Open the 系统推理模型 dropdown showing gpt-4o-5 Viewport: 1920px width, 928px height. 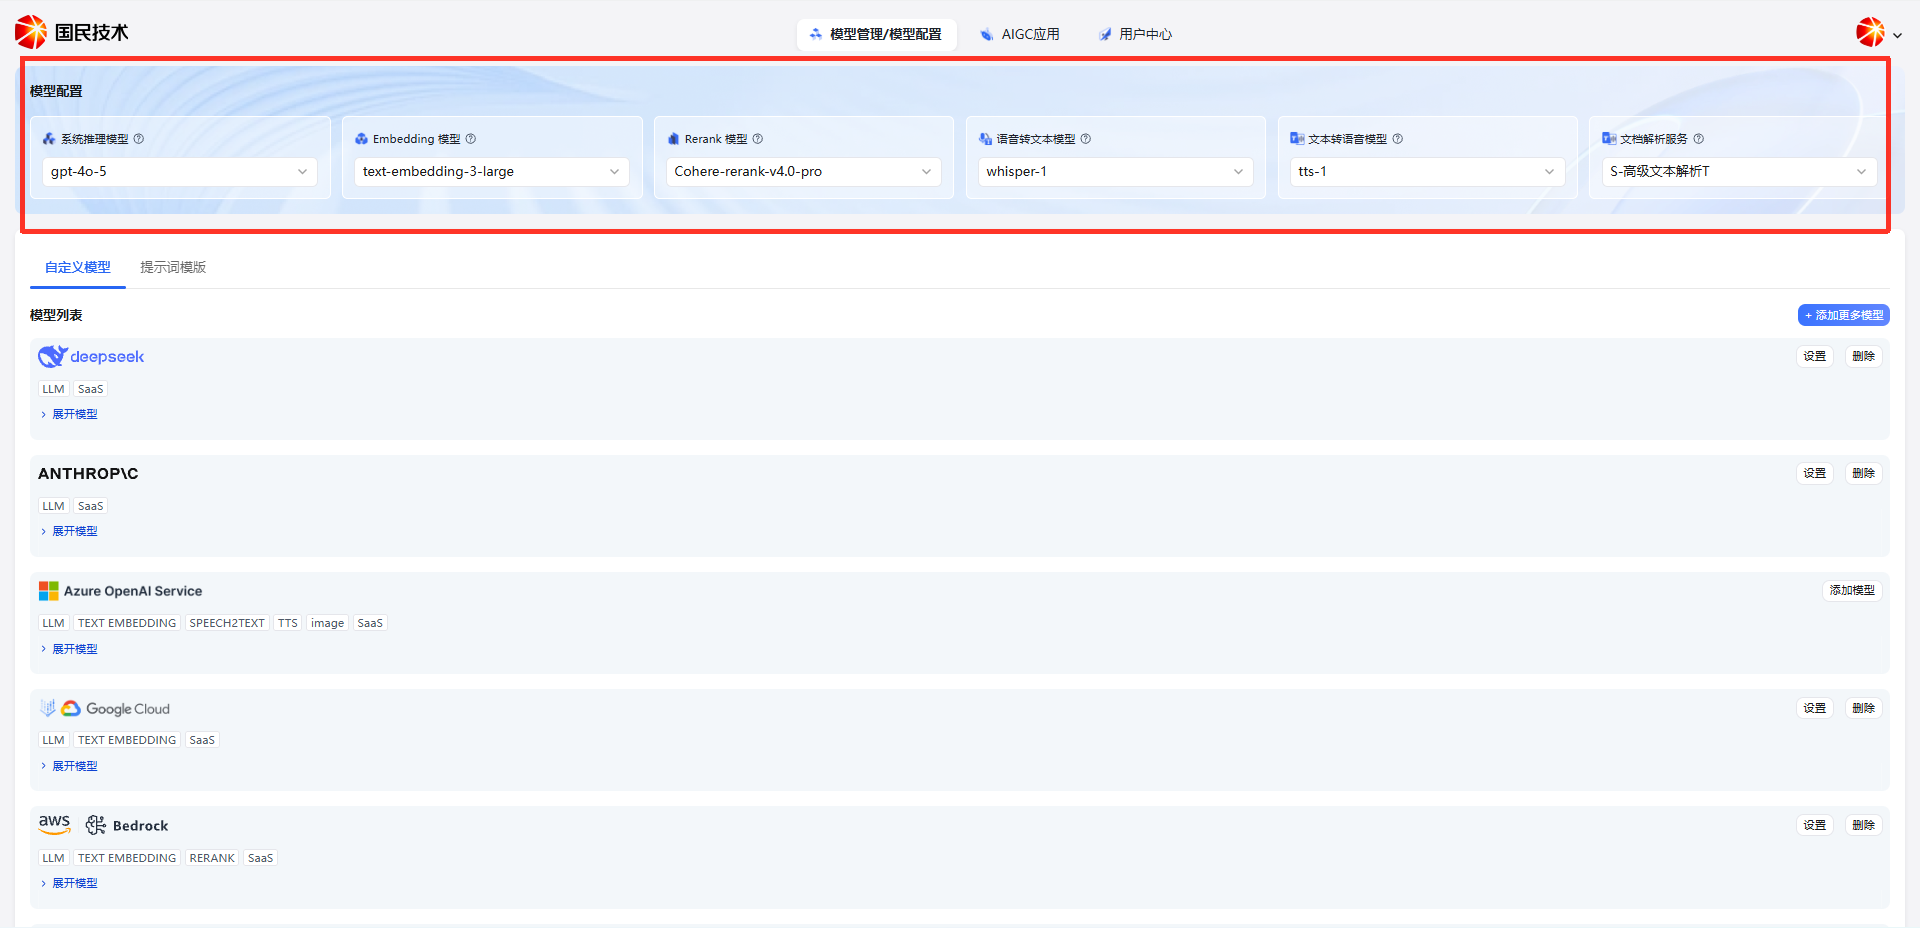tap(180, 172)
